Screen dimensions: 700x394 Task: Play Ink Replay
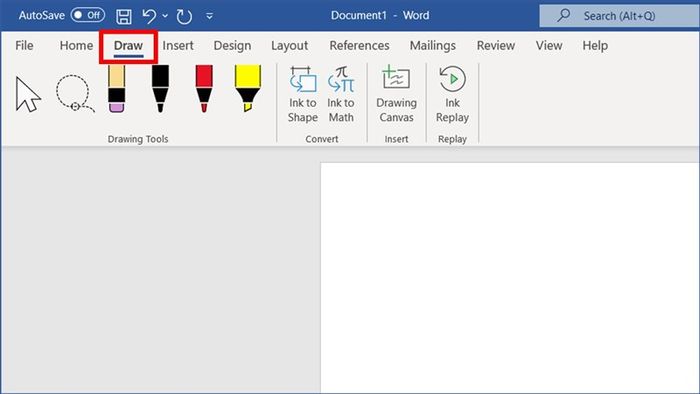pyautogui.click(x=452, y=95)
